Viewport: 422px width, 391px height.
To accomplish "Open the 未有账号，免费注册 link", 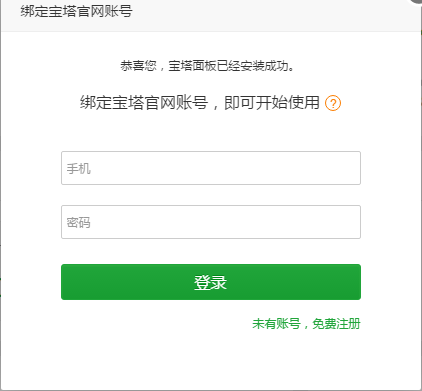I will point(306,324).
